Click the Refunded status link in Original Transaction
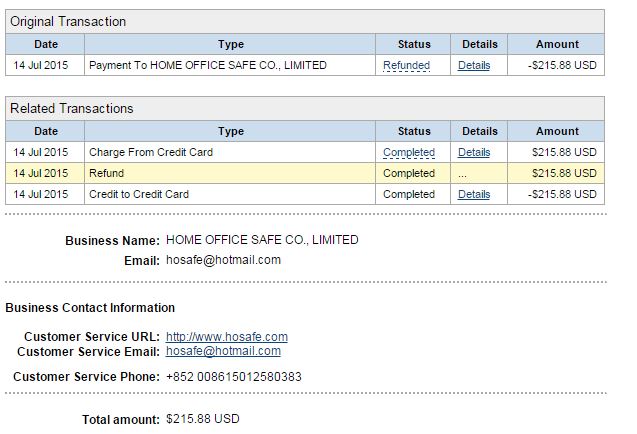Image resolution: width=637 pixels, height=434 pixels. (406, 66)
